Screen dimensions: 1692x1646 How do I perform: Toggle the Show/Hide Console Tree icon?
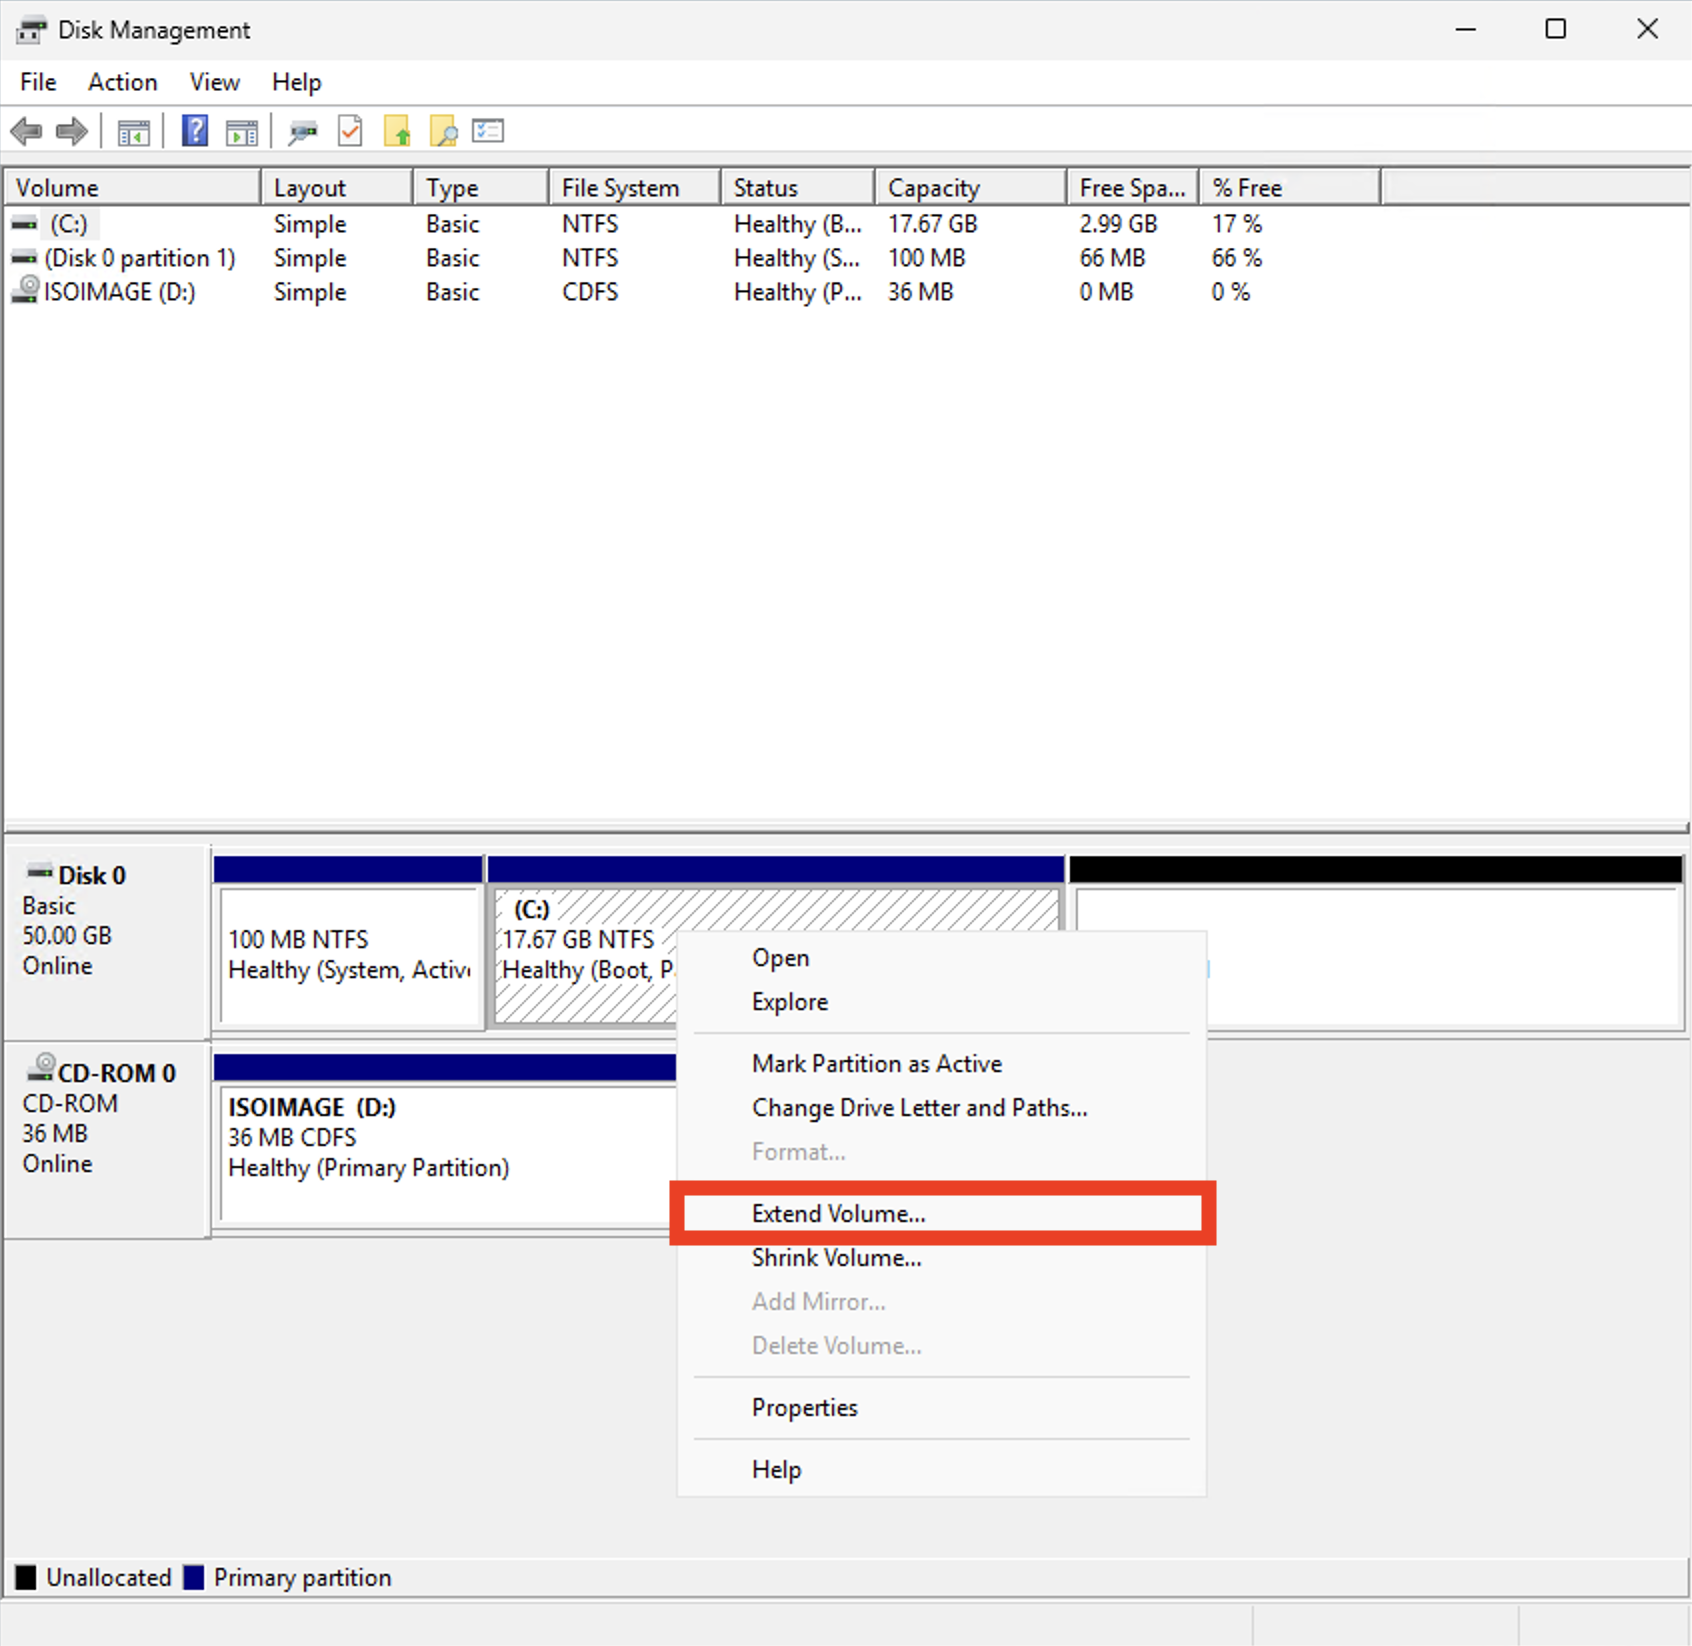[133, 131]
